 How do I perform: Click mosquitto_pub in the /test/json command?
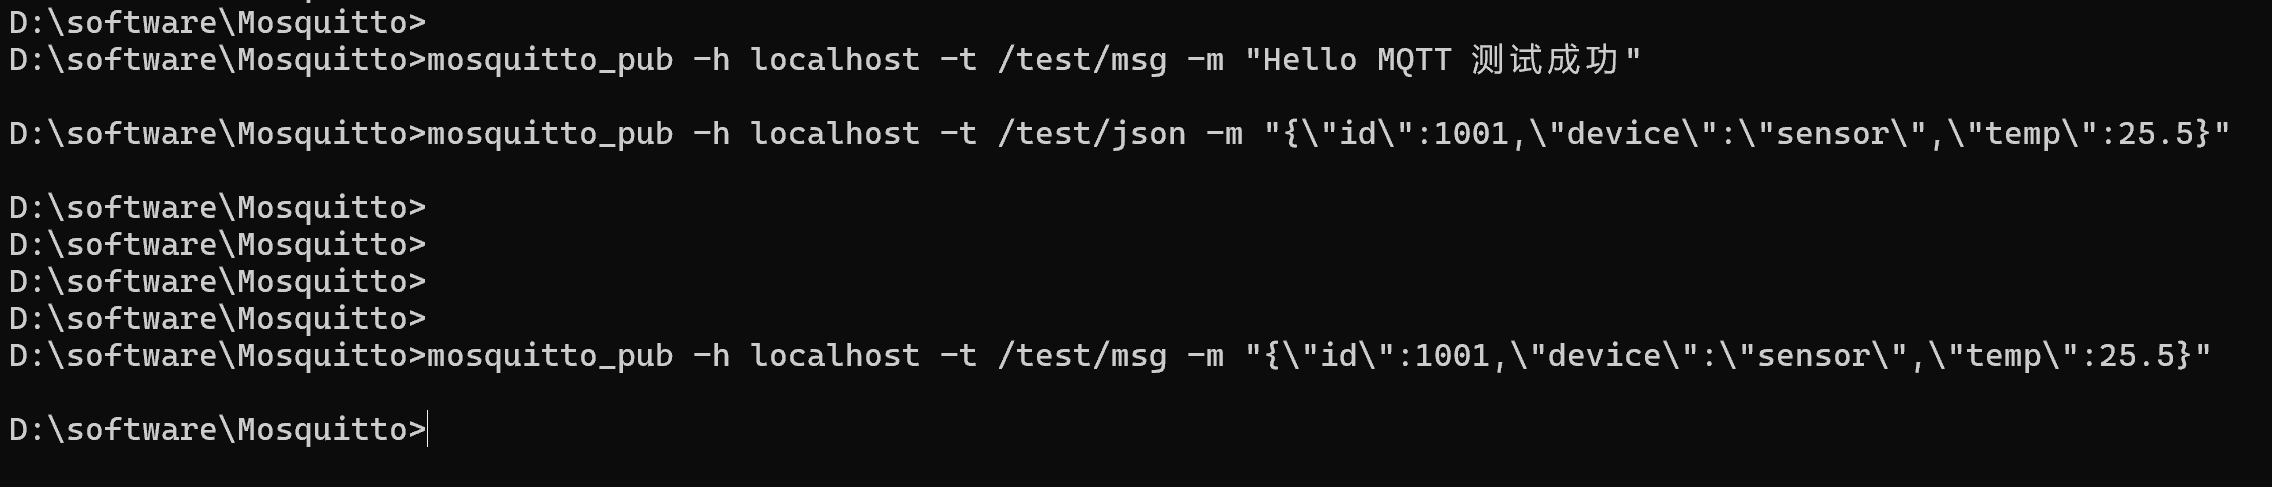tap(550, 134)
